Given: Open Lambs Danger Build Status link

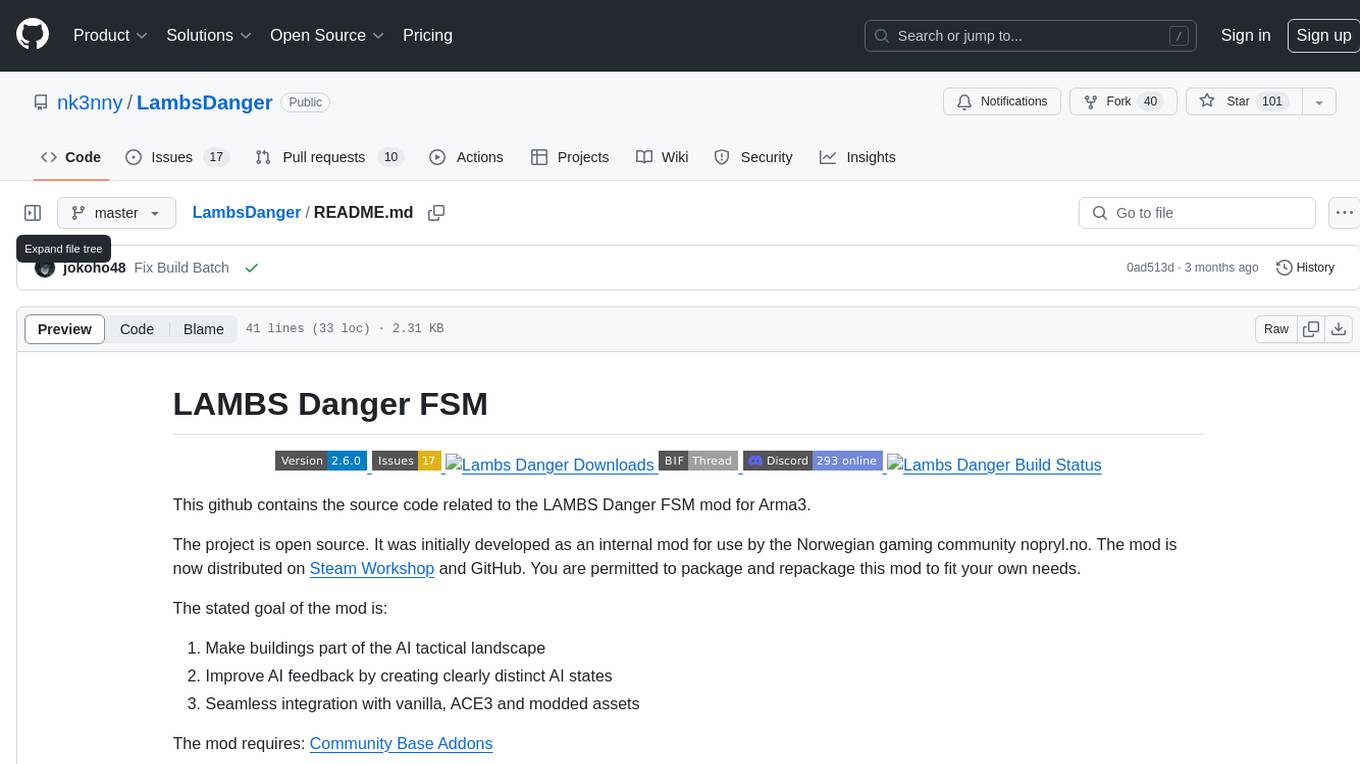Looking at the screenshot, I should pyautogui.click(x=994, y=464).
